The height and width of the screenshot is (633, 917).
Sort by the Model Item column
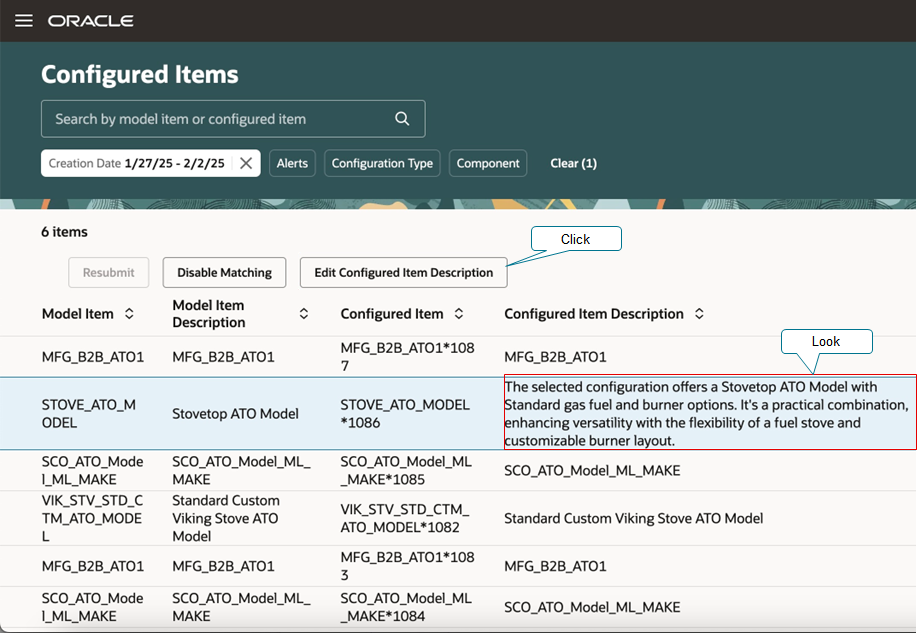click(x=129, y=314)
